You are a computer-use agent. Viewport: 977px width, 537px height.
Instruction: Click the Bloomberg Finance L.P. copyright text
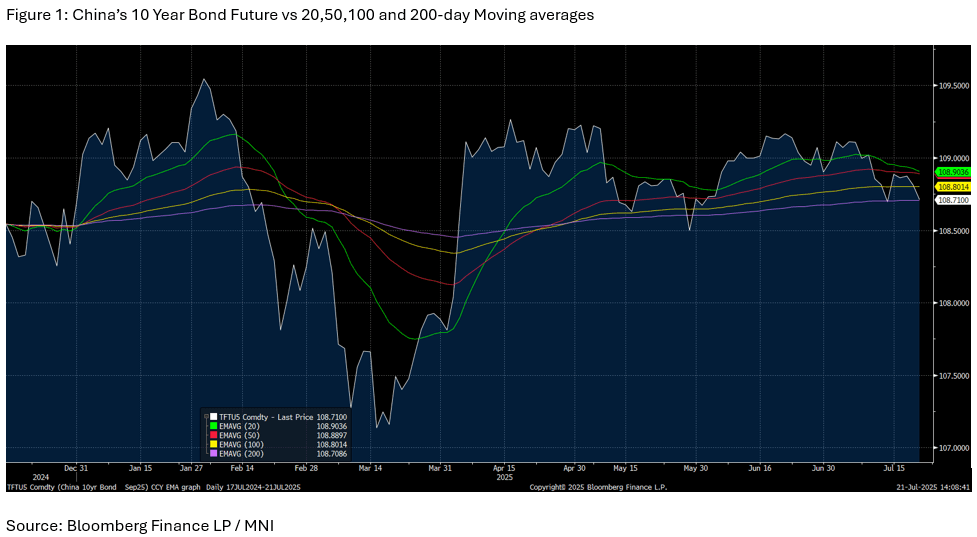[x=597, y=487]
